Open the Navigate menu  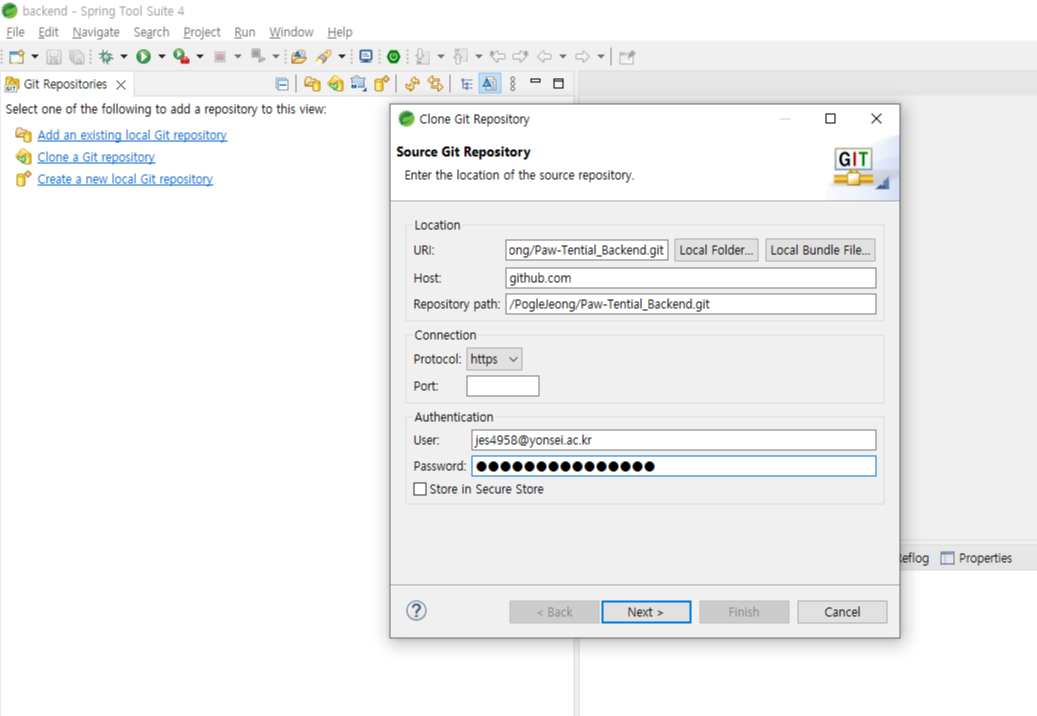click(x=96, y=32)
